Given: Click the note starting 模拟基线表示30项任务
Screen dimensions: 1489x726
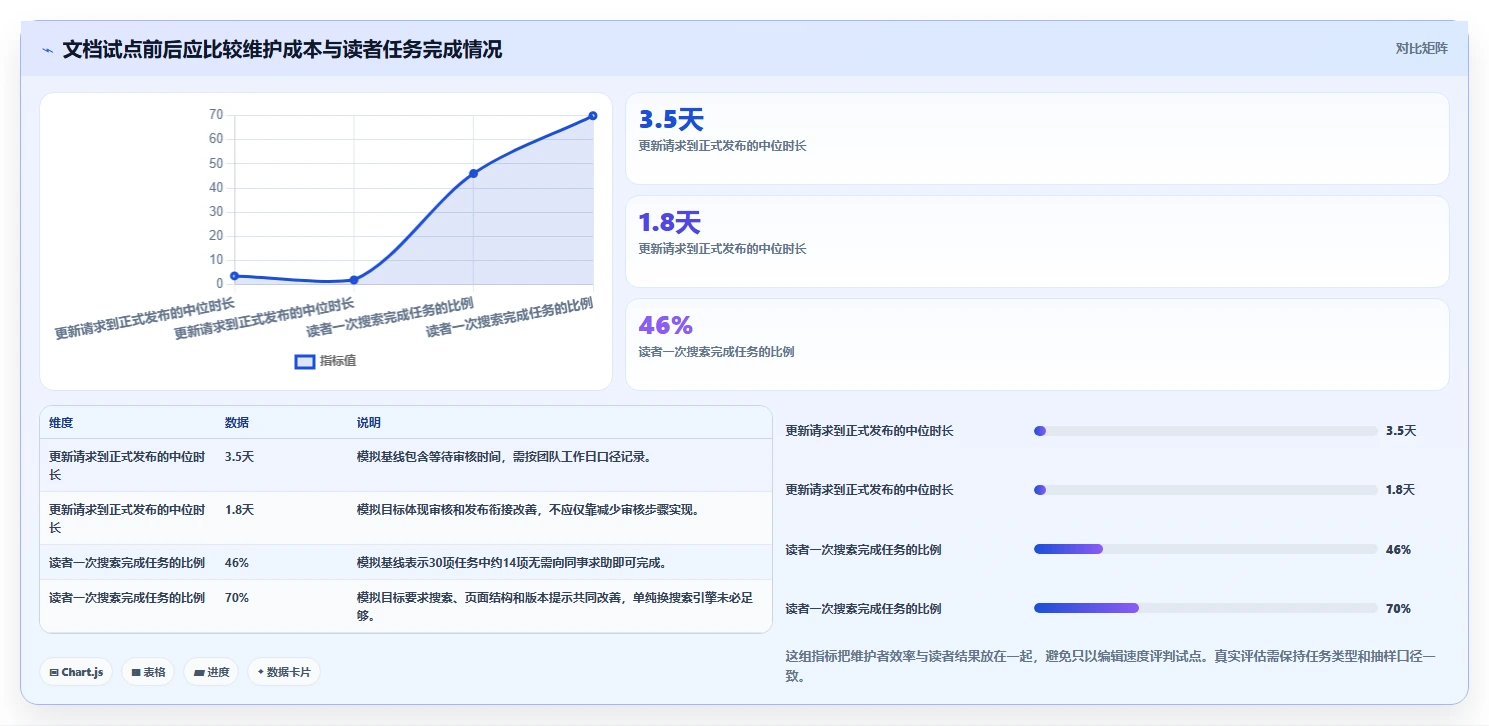Looking at the screenshot, I should point(512,562).
